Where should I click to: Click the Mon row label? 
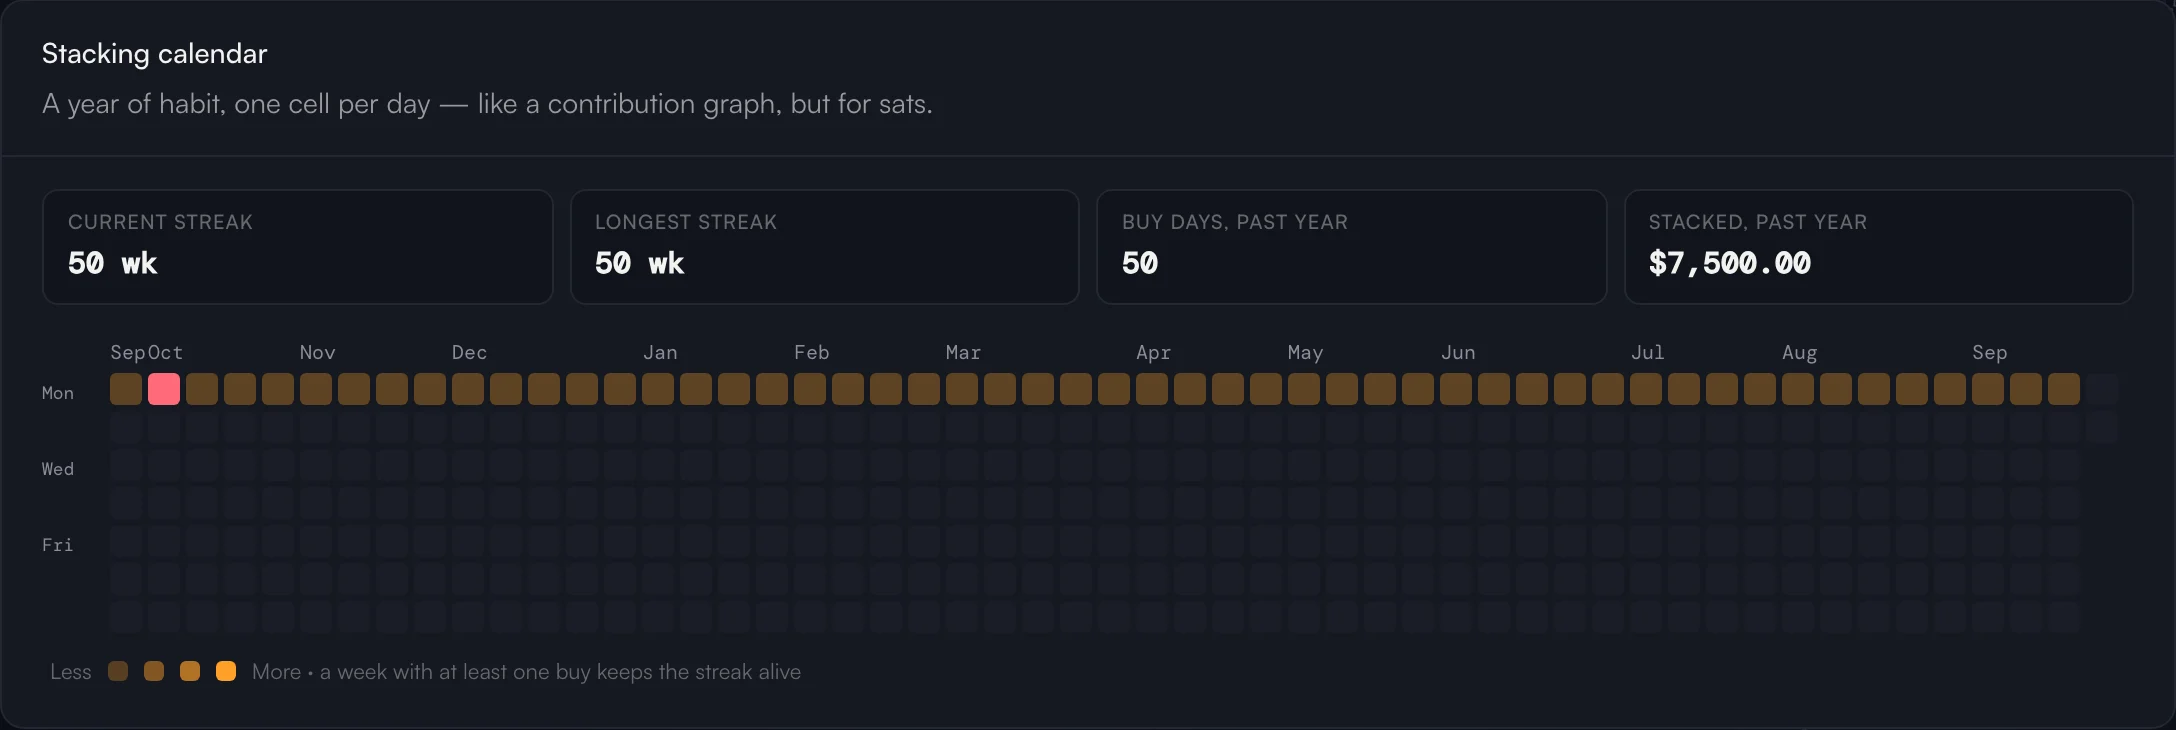[58, 394]
